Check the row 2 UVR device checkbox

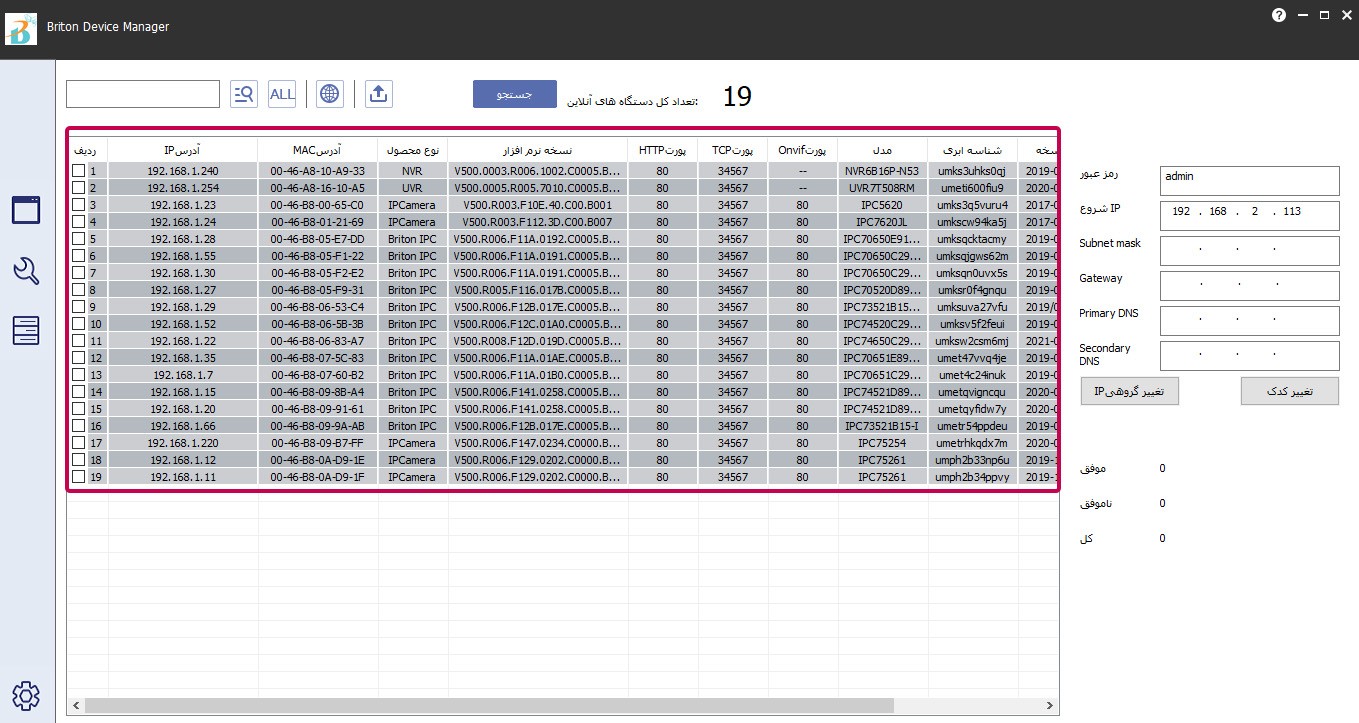coord(79,188)
